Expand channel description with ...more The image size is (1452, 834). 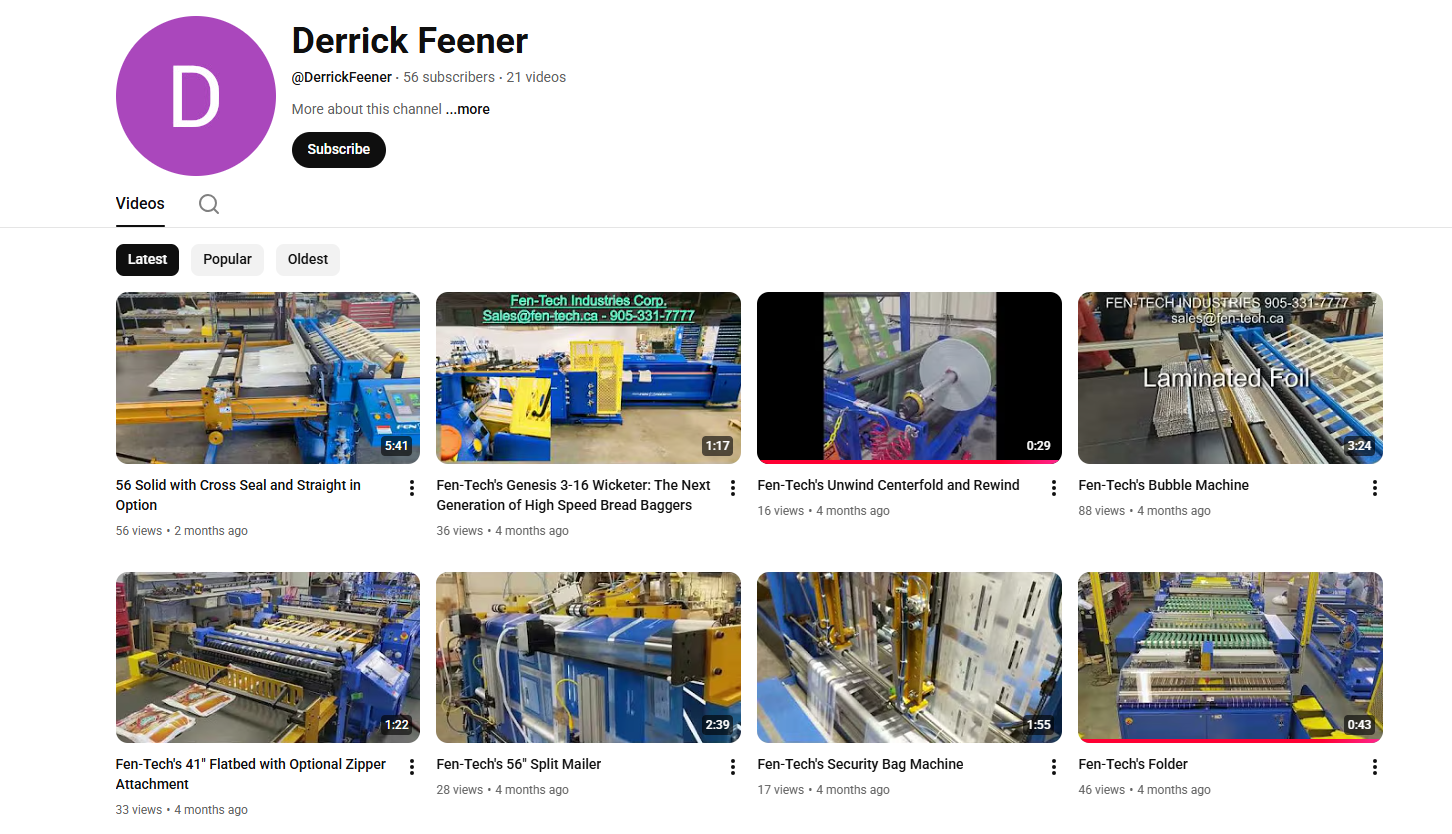468,109
